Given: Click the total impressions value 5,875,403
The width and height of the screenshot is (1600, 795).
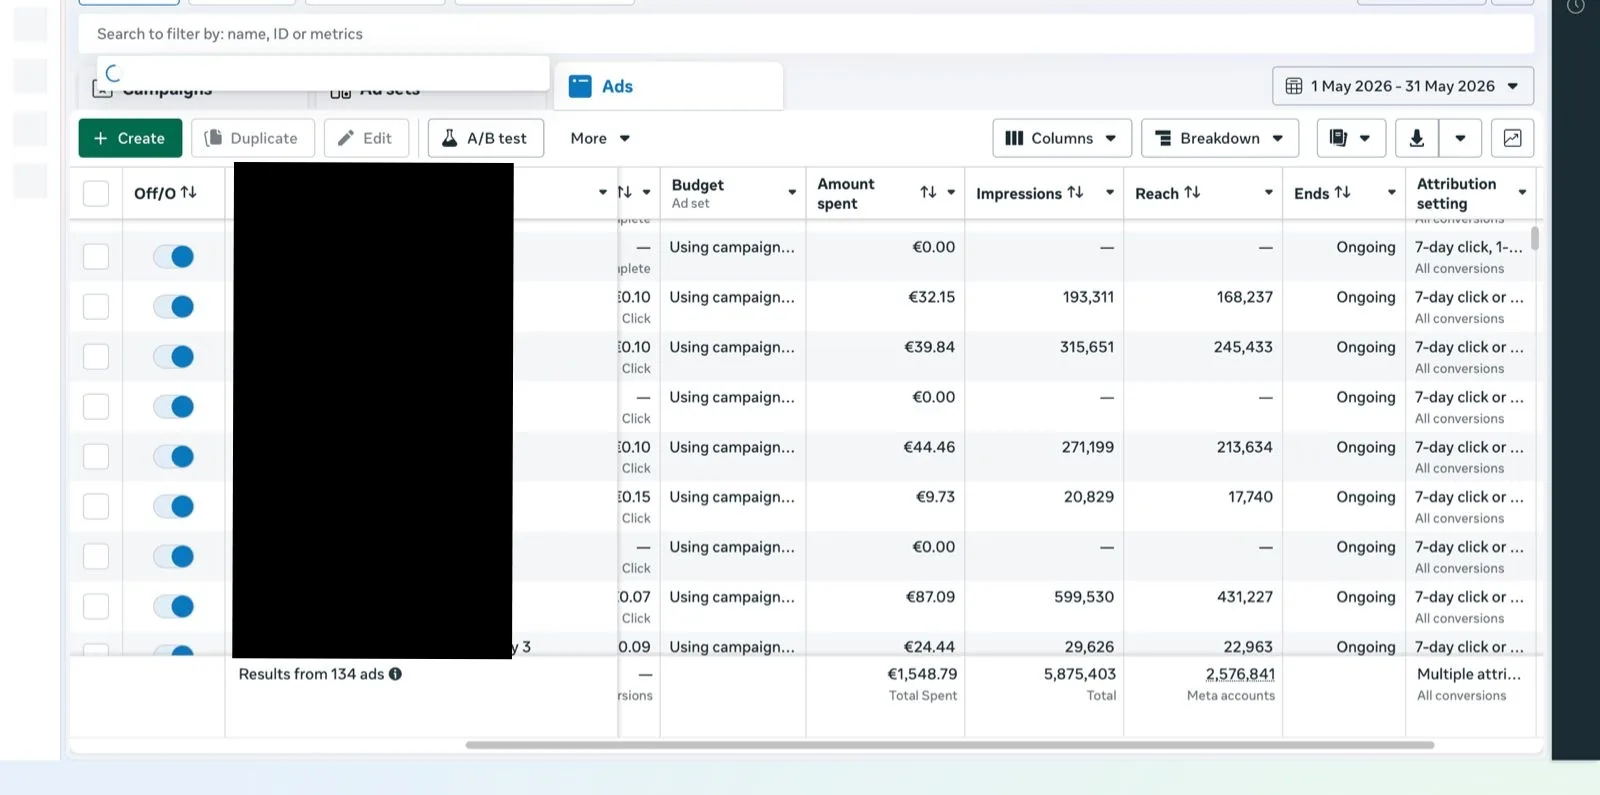Looking at the screenshot, I should pyautogui.click(x=1080, y=674).
